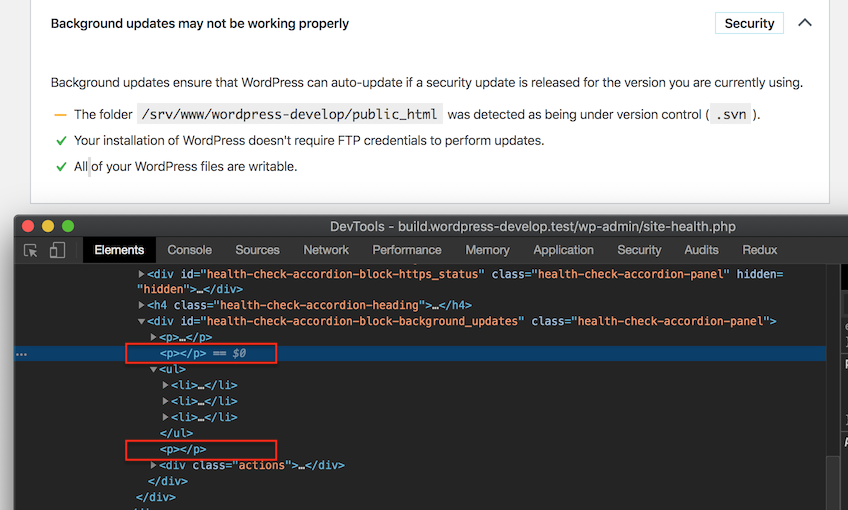Viewport: 848px width, 510px height.
Task: Switch to the Network tab
Action: coord(326,250)
